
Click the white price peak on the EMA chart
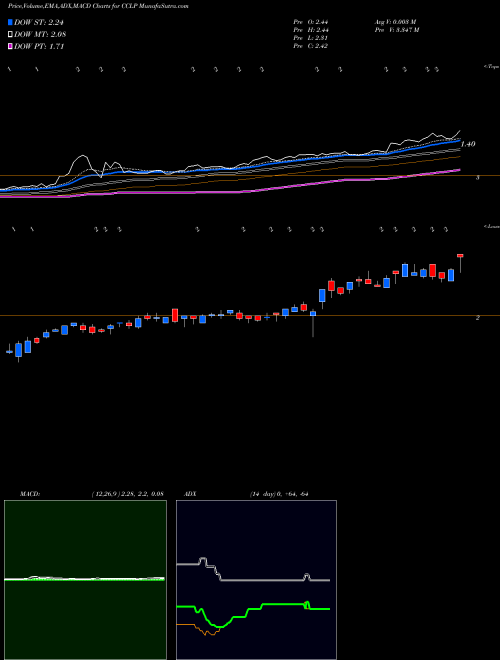[82, 156]
